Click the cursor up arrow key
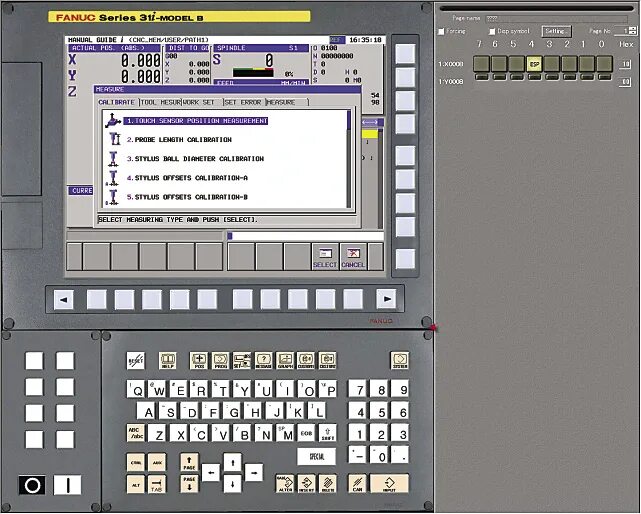641x514 pixels. (x=232, y=462)
